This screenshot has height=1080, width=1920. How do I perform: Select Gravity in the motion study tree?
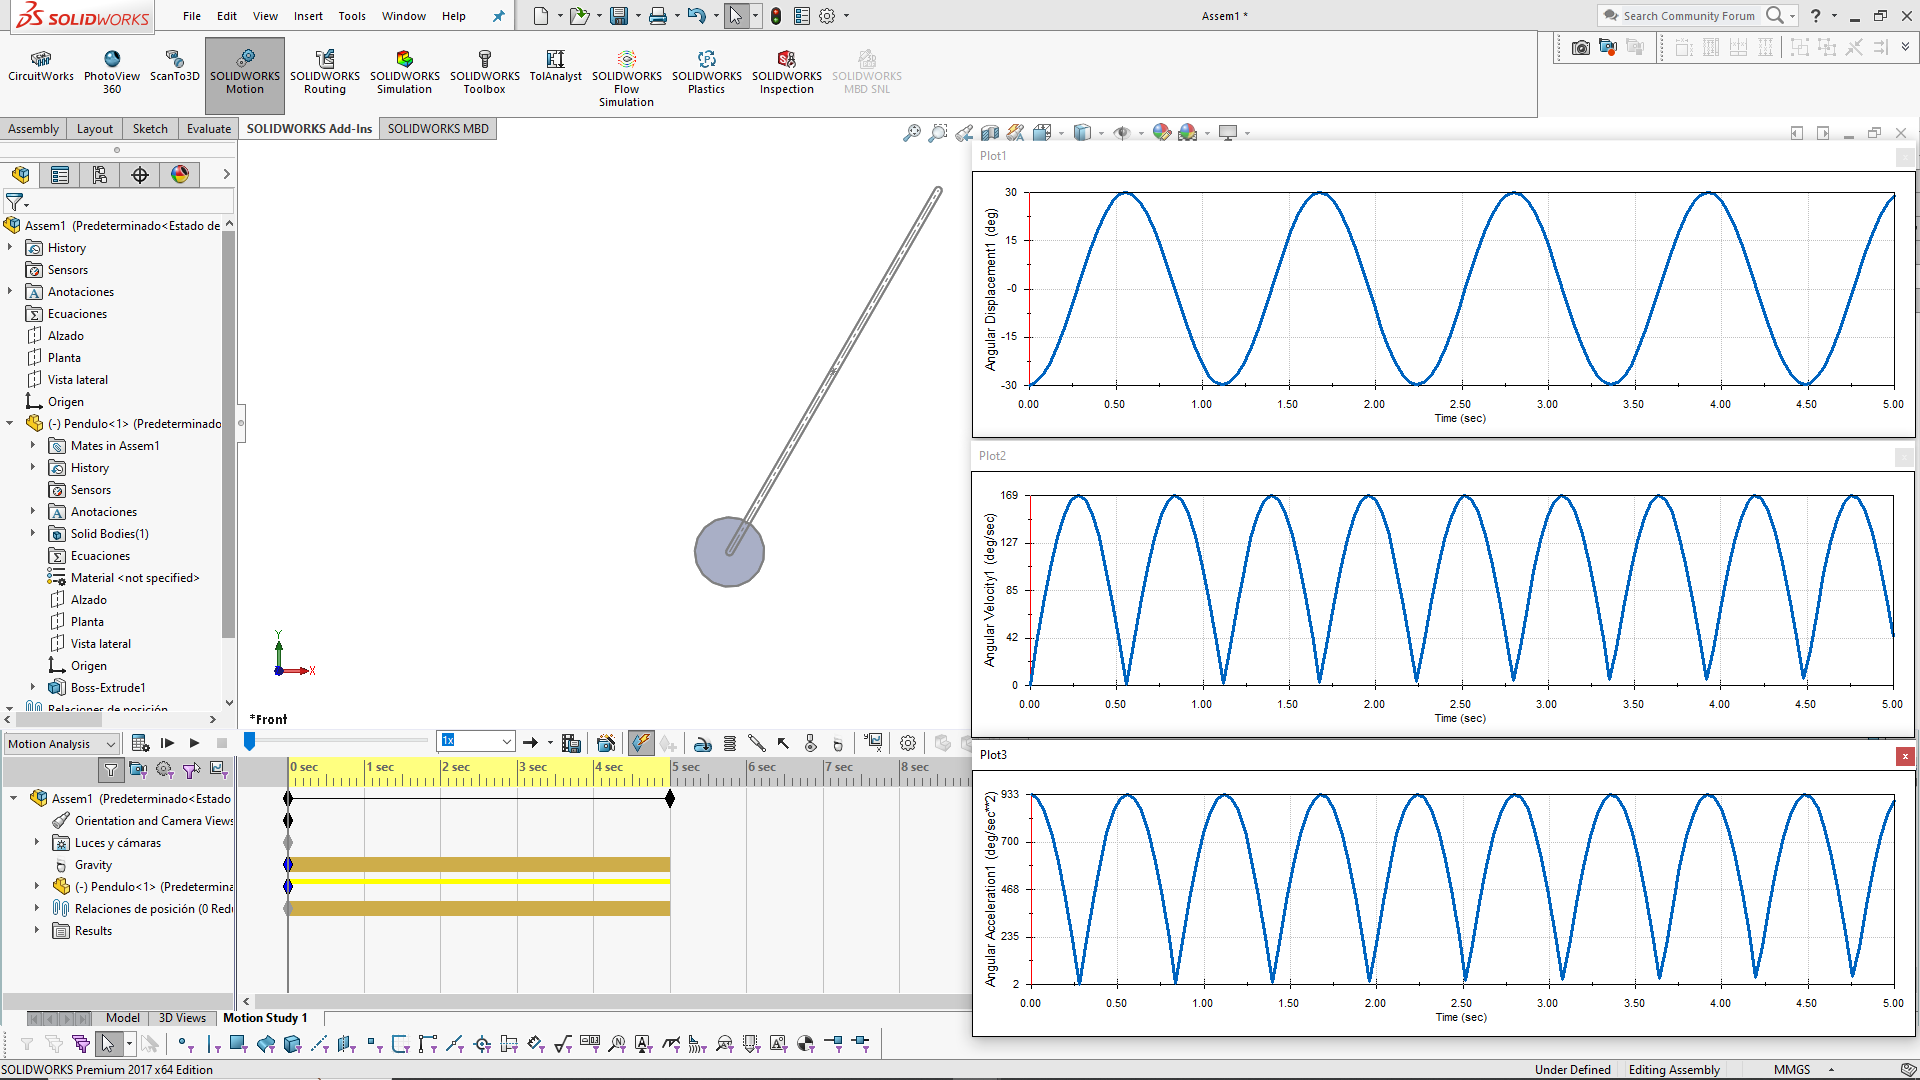tap(93, 865)
